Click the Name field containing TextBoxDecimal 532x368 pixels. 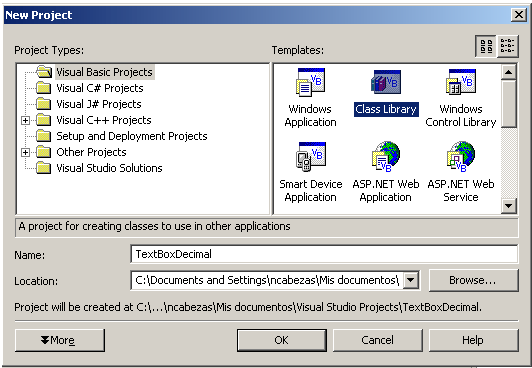click(x=324, y=254)
